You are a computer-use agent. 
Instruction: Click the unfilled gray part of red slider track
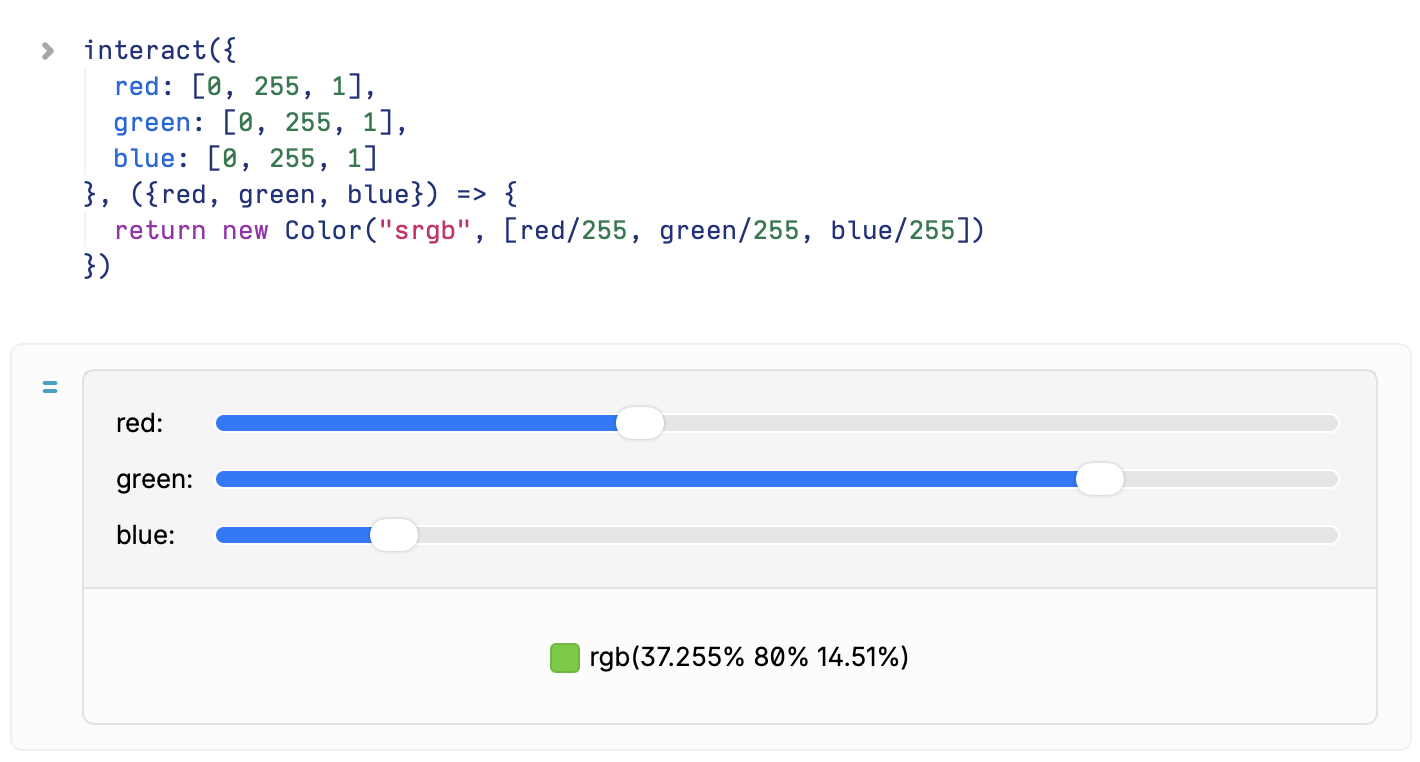[x=1000, y=423]
